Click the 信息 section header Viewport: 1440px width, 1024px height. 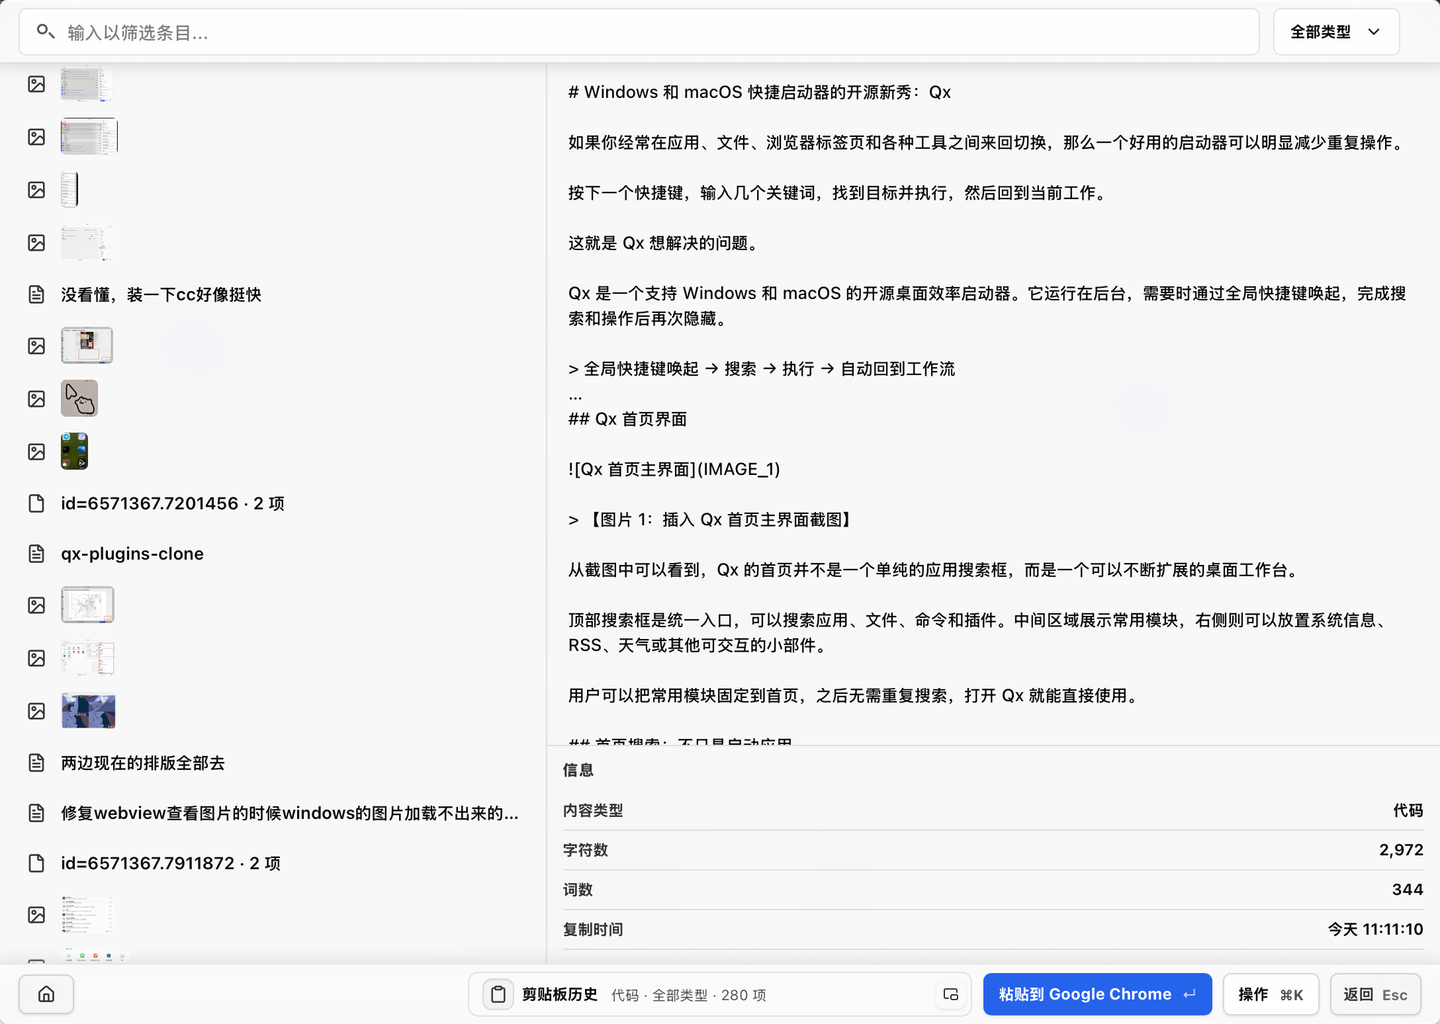(x=578, y=770)
